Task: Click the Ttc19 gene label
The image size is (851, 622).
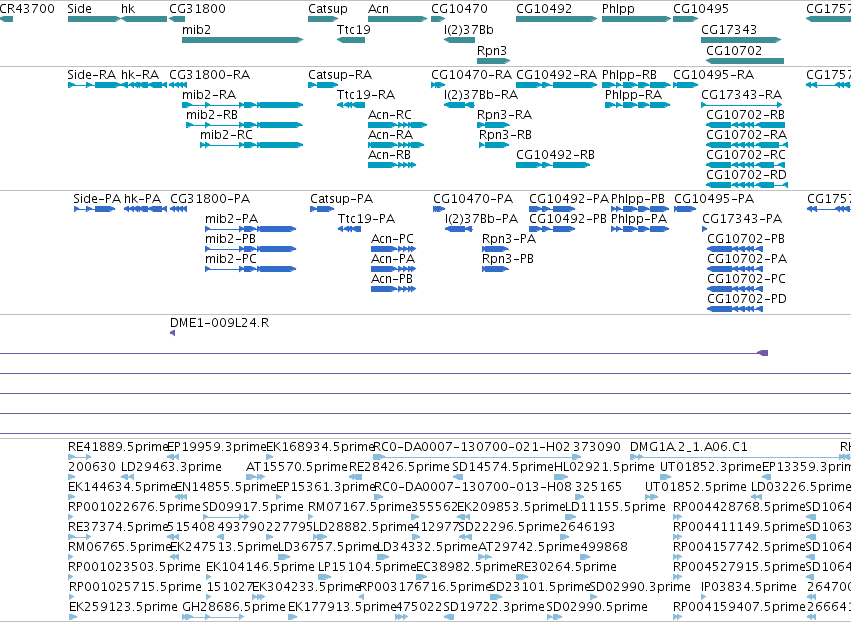Action: click(353, 30)
